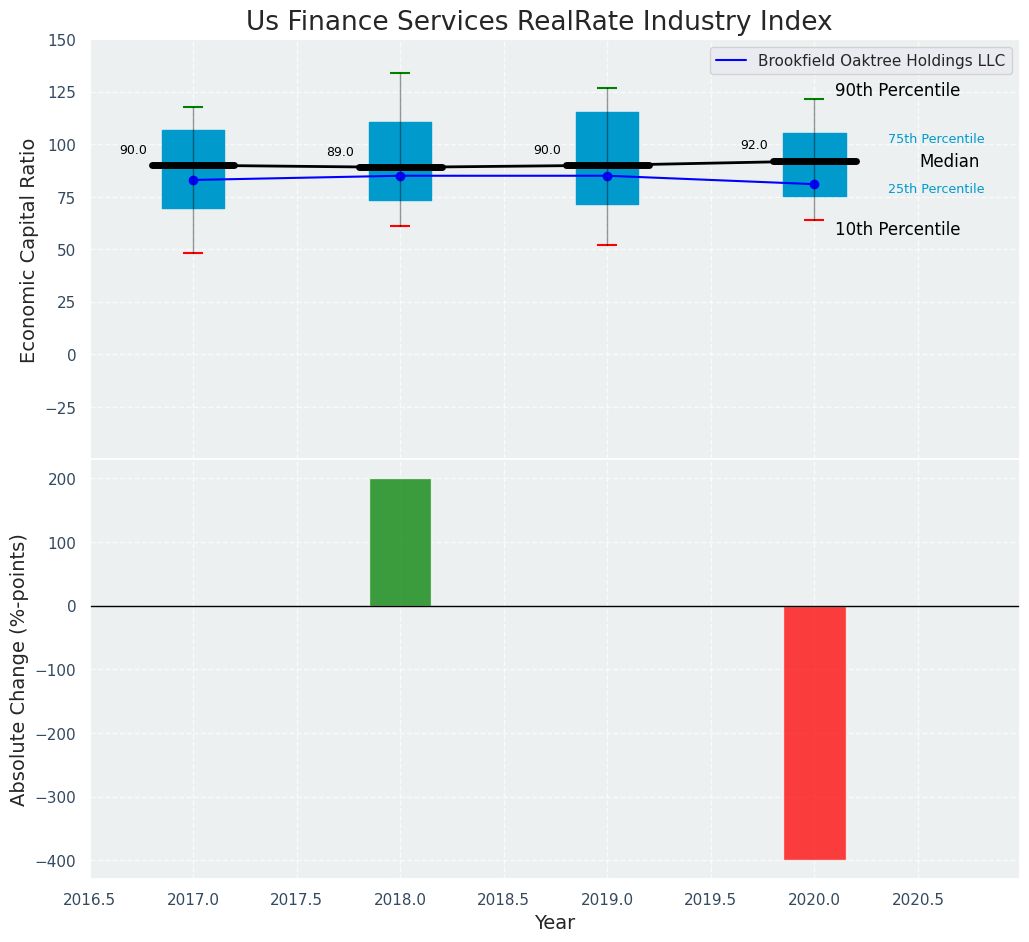This screenshot has width=1029, height=942.
Task: Click the blue data point at 2019
Action: (607, 176)
